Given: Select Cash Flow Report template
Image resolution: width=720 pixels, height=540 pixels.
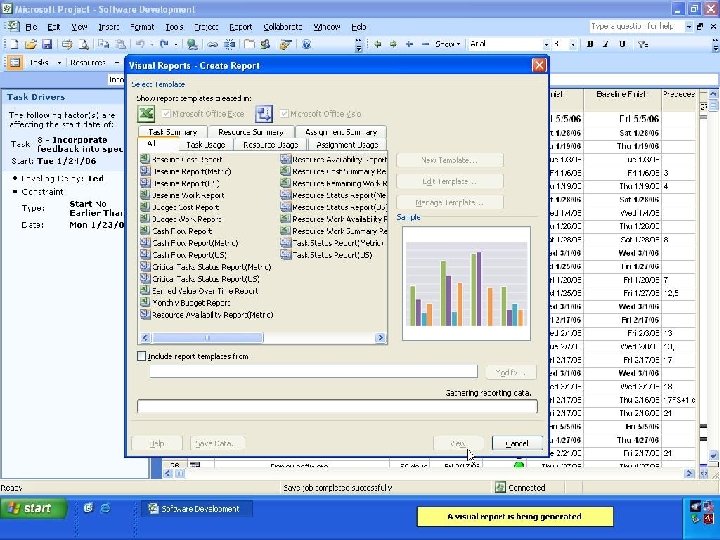Looking at the screenshot, I should 176,231.
